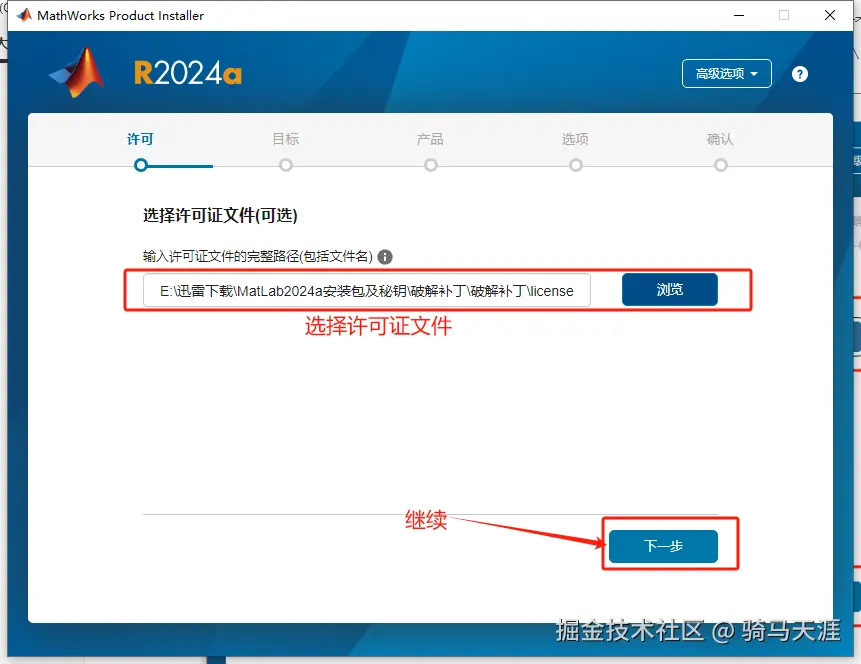The width and height of the screenshot is (861, 664).
Task: Expand the 高级选项 dropdown
Action: pos(726,74)
